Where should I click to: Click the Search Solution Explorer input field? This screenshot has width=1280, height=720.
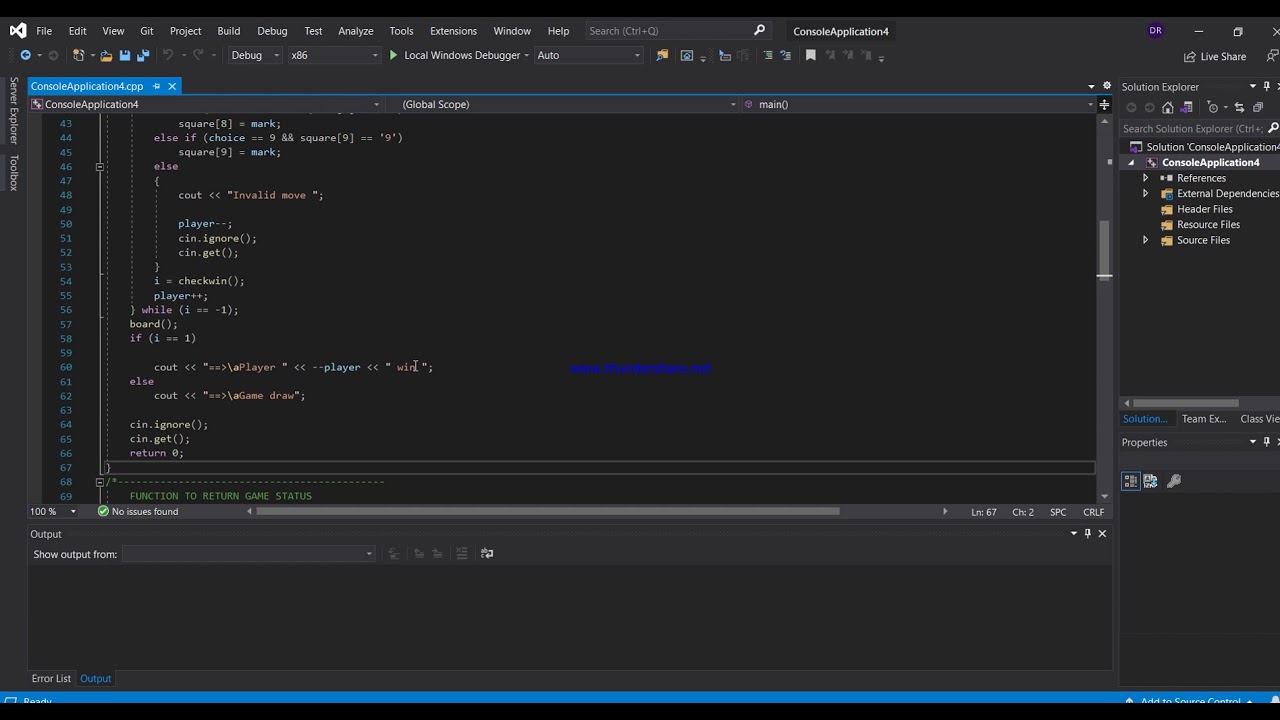click(1192, 128)
